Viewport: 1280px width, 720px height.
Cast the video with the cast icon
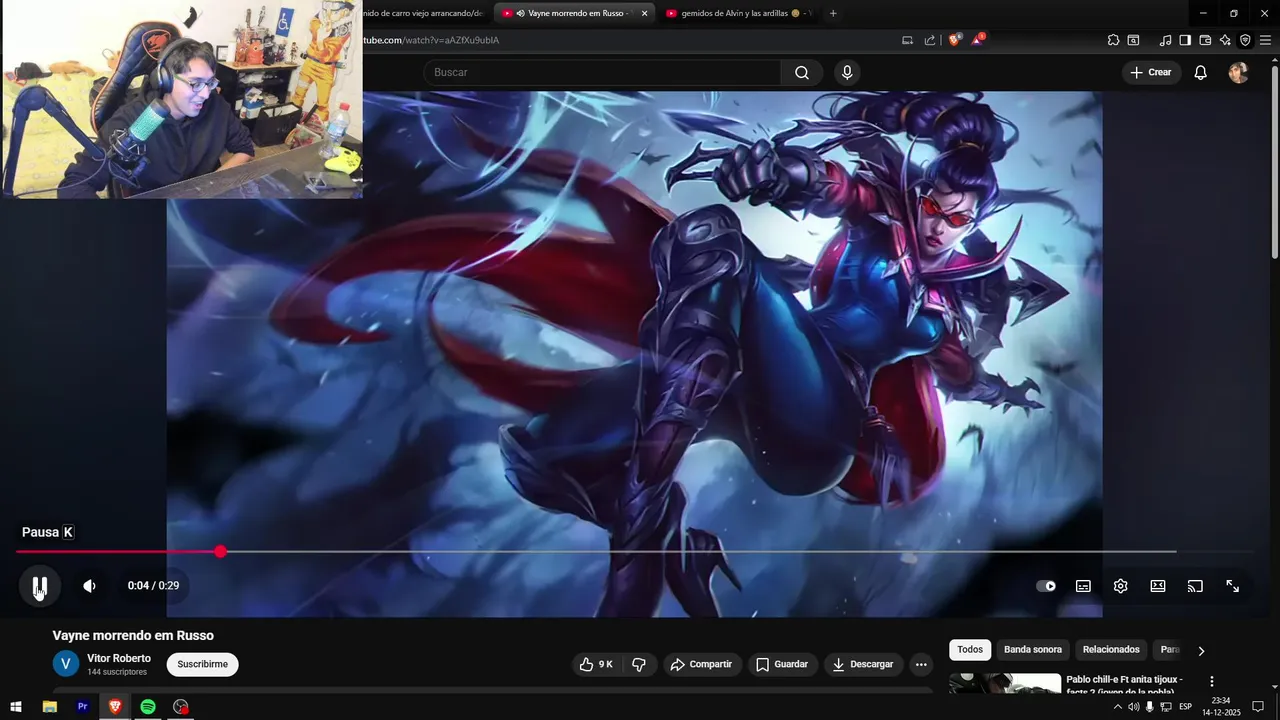click(1195, 586)
